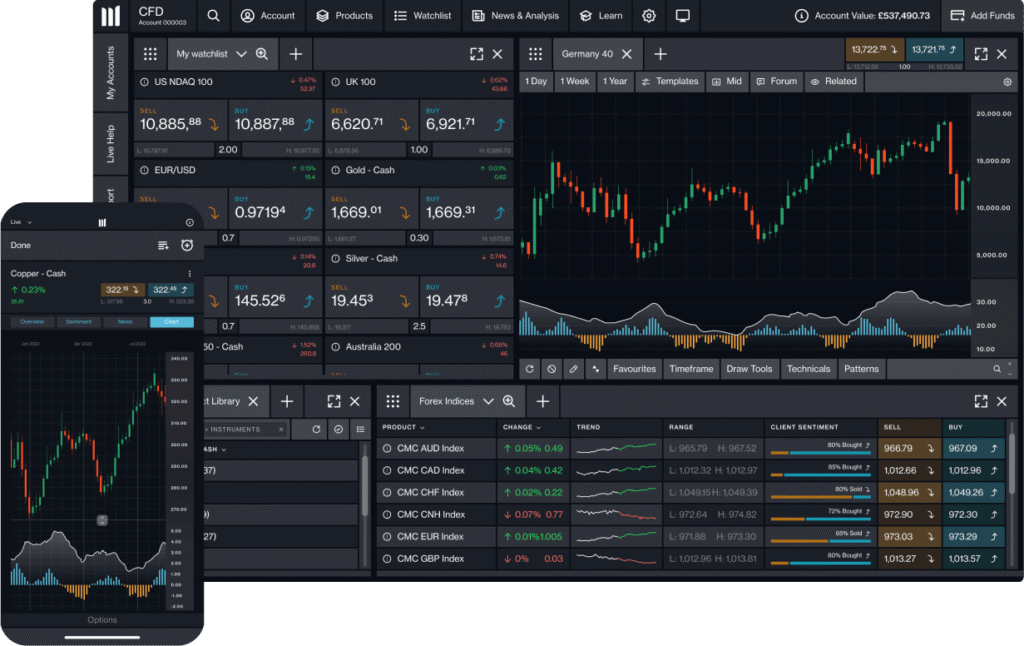1024x646 pixels.
Task: Click the Add Funds button
Action: pyautogui.click(x=982, y=16)
